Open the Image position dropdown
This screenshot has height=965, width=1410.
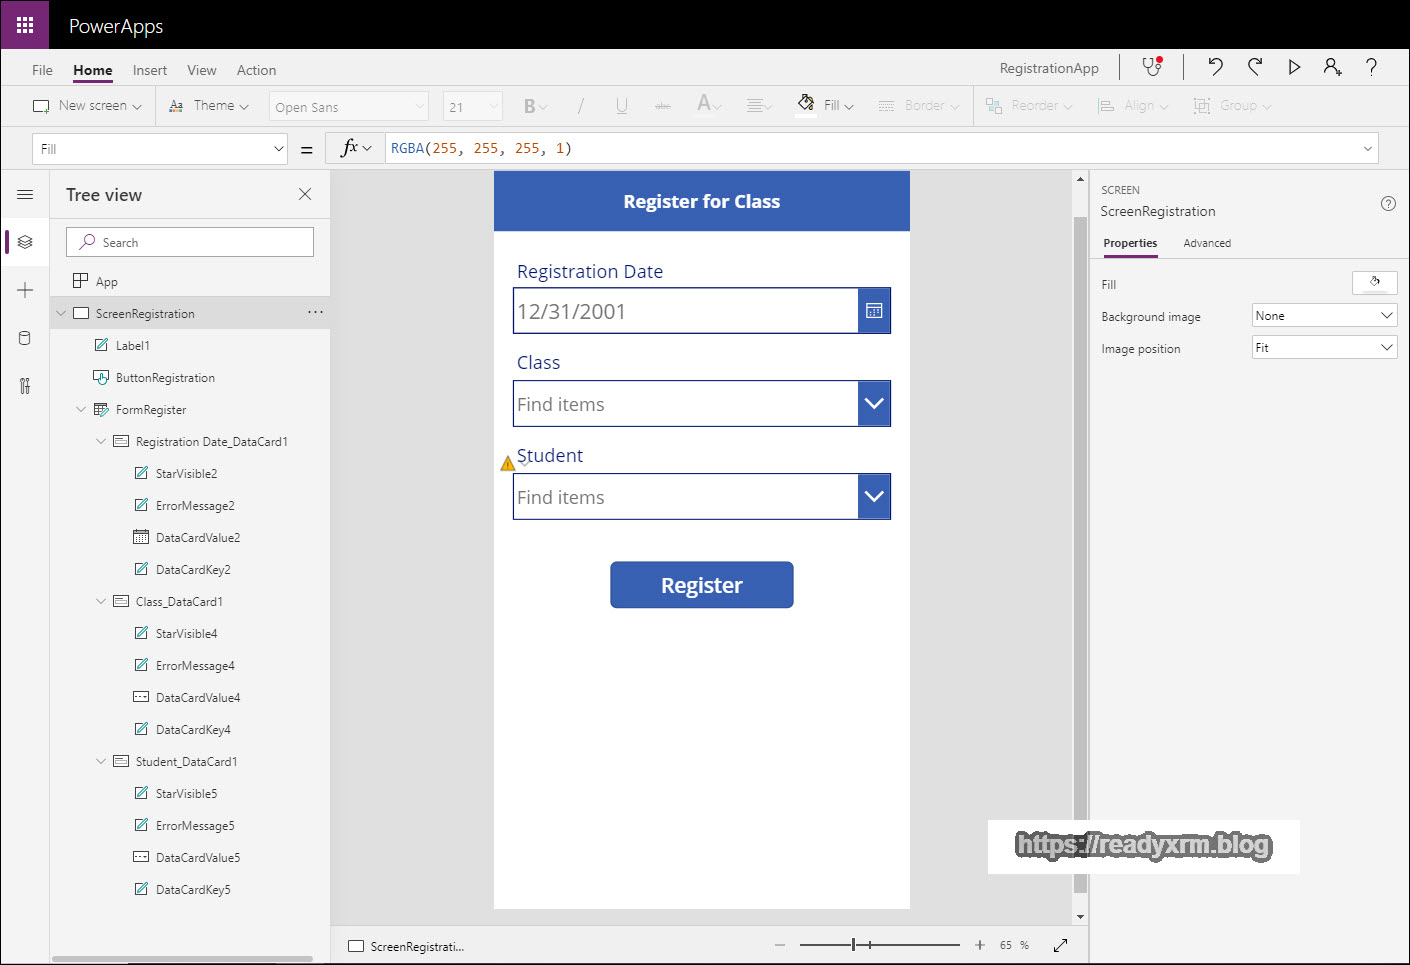(1324, 347)
